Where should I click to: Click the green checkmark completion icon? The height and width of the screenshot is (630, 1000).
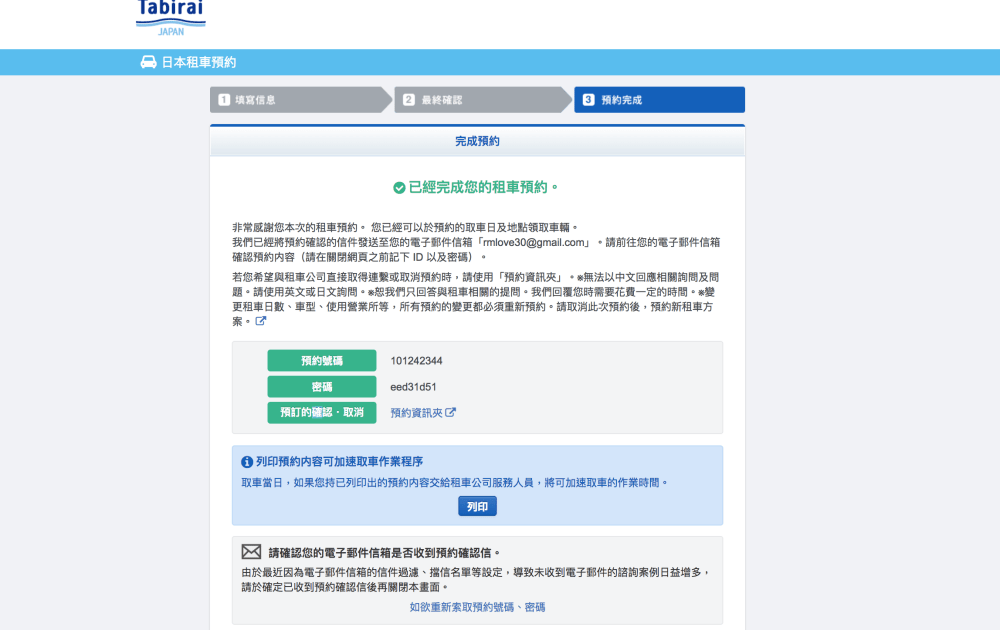pos(399,187)
